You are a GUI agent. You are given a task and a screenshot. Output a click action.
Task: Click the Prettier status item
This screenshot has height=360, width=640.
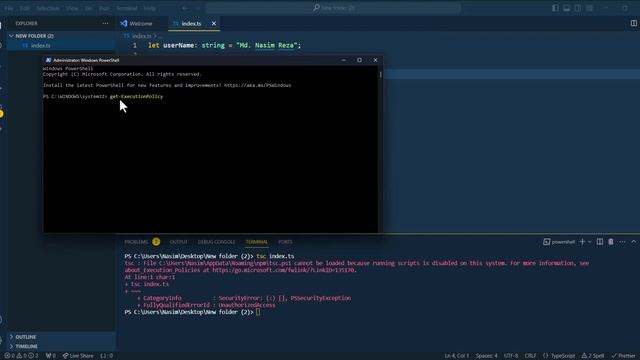click(x=623, y=356)
